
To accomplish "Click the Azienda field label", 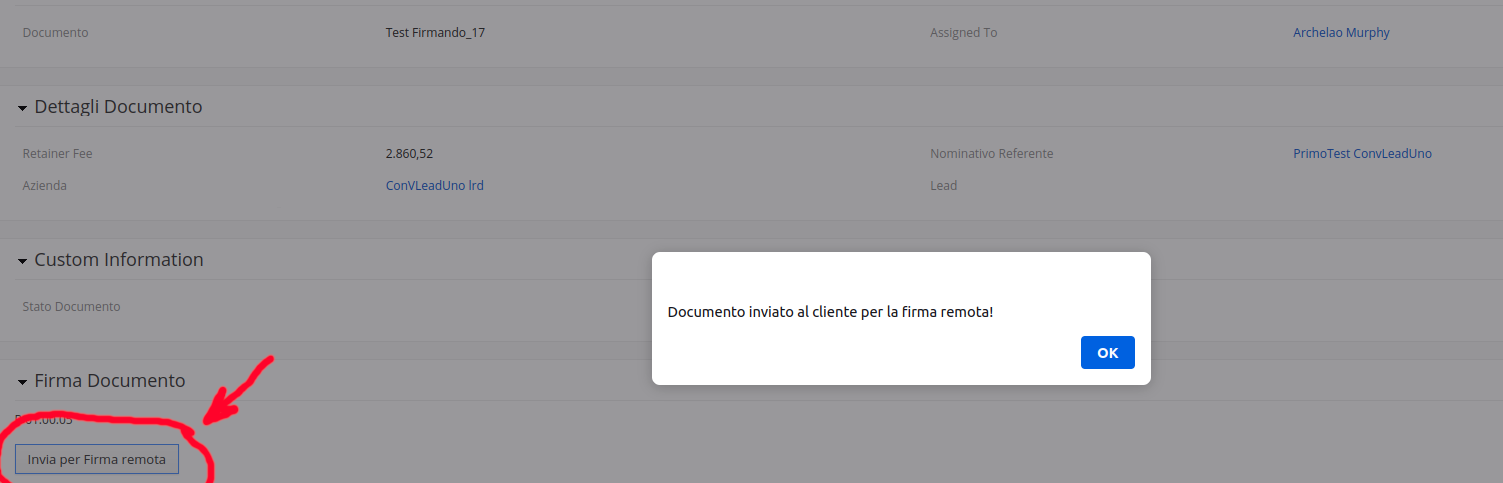I will pos(45,186).
